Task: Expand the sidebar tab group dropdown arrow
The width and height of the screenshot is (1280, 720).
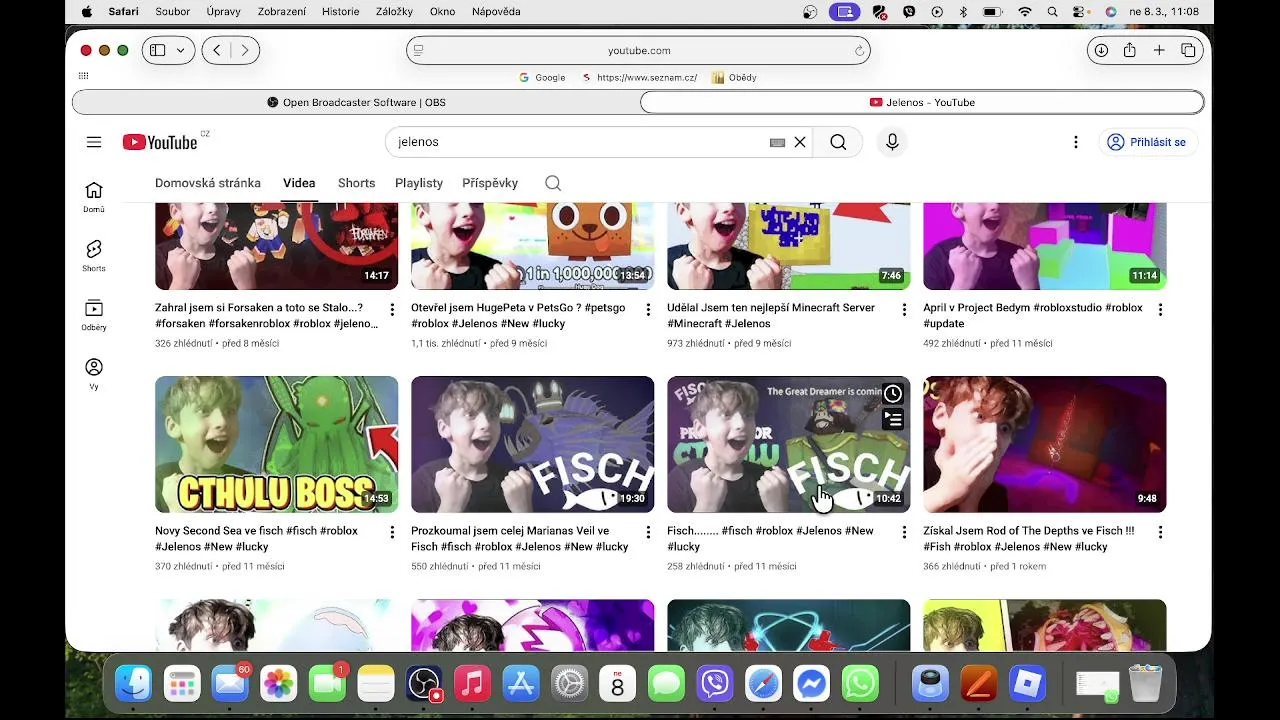Action: pyautogui.click(x=181, y=50)
